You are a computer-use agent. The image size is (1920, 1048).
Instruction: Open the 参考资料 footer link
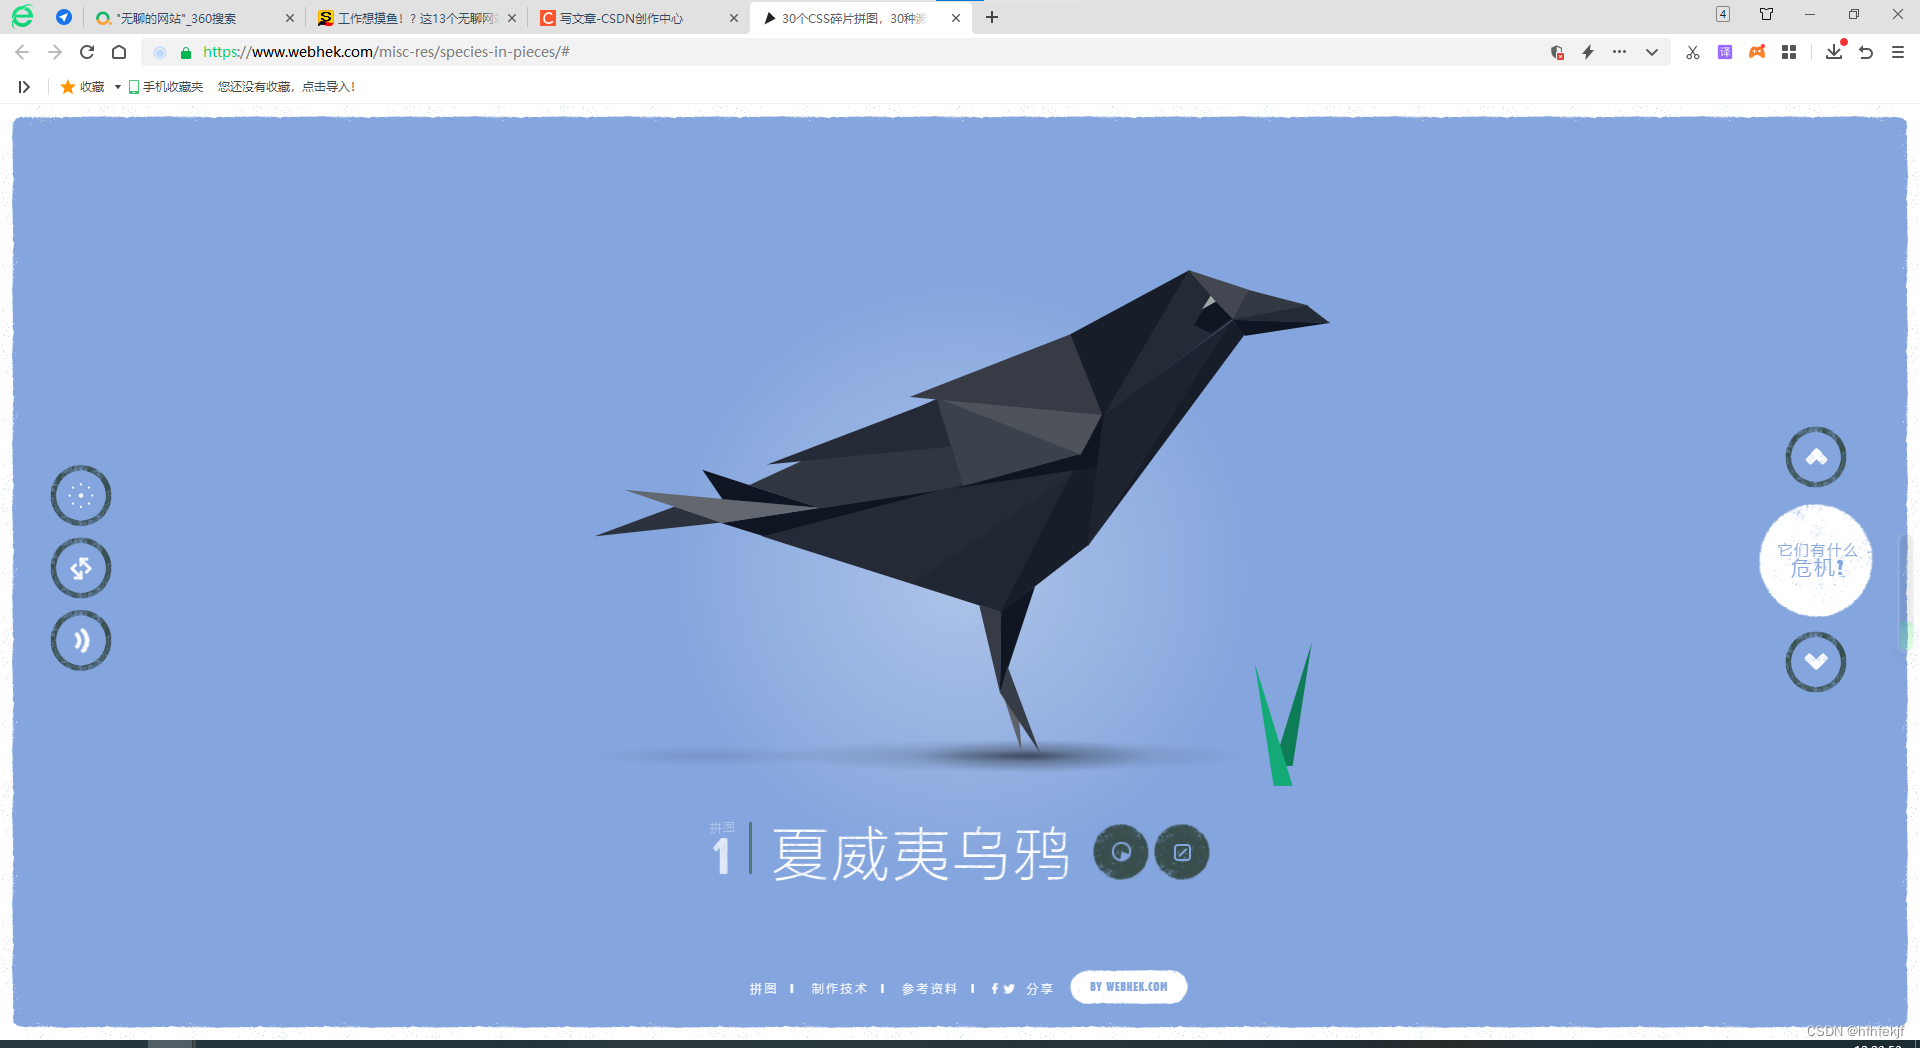929,988
